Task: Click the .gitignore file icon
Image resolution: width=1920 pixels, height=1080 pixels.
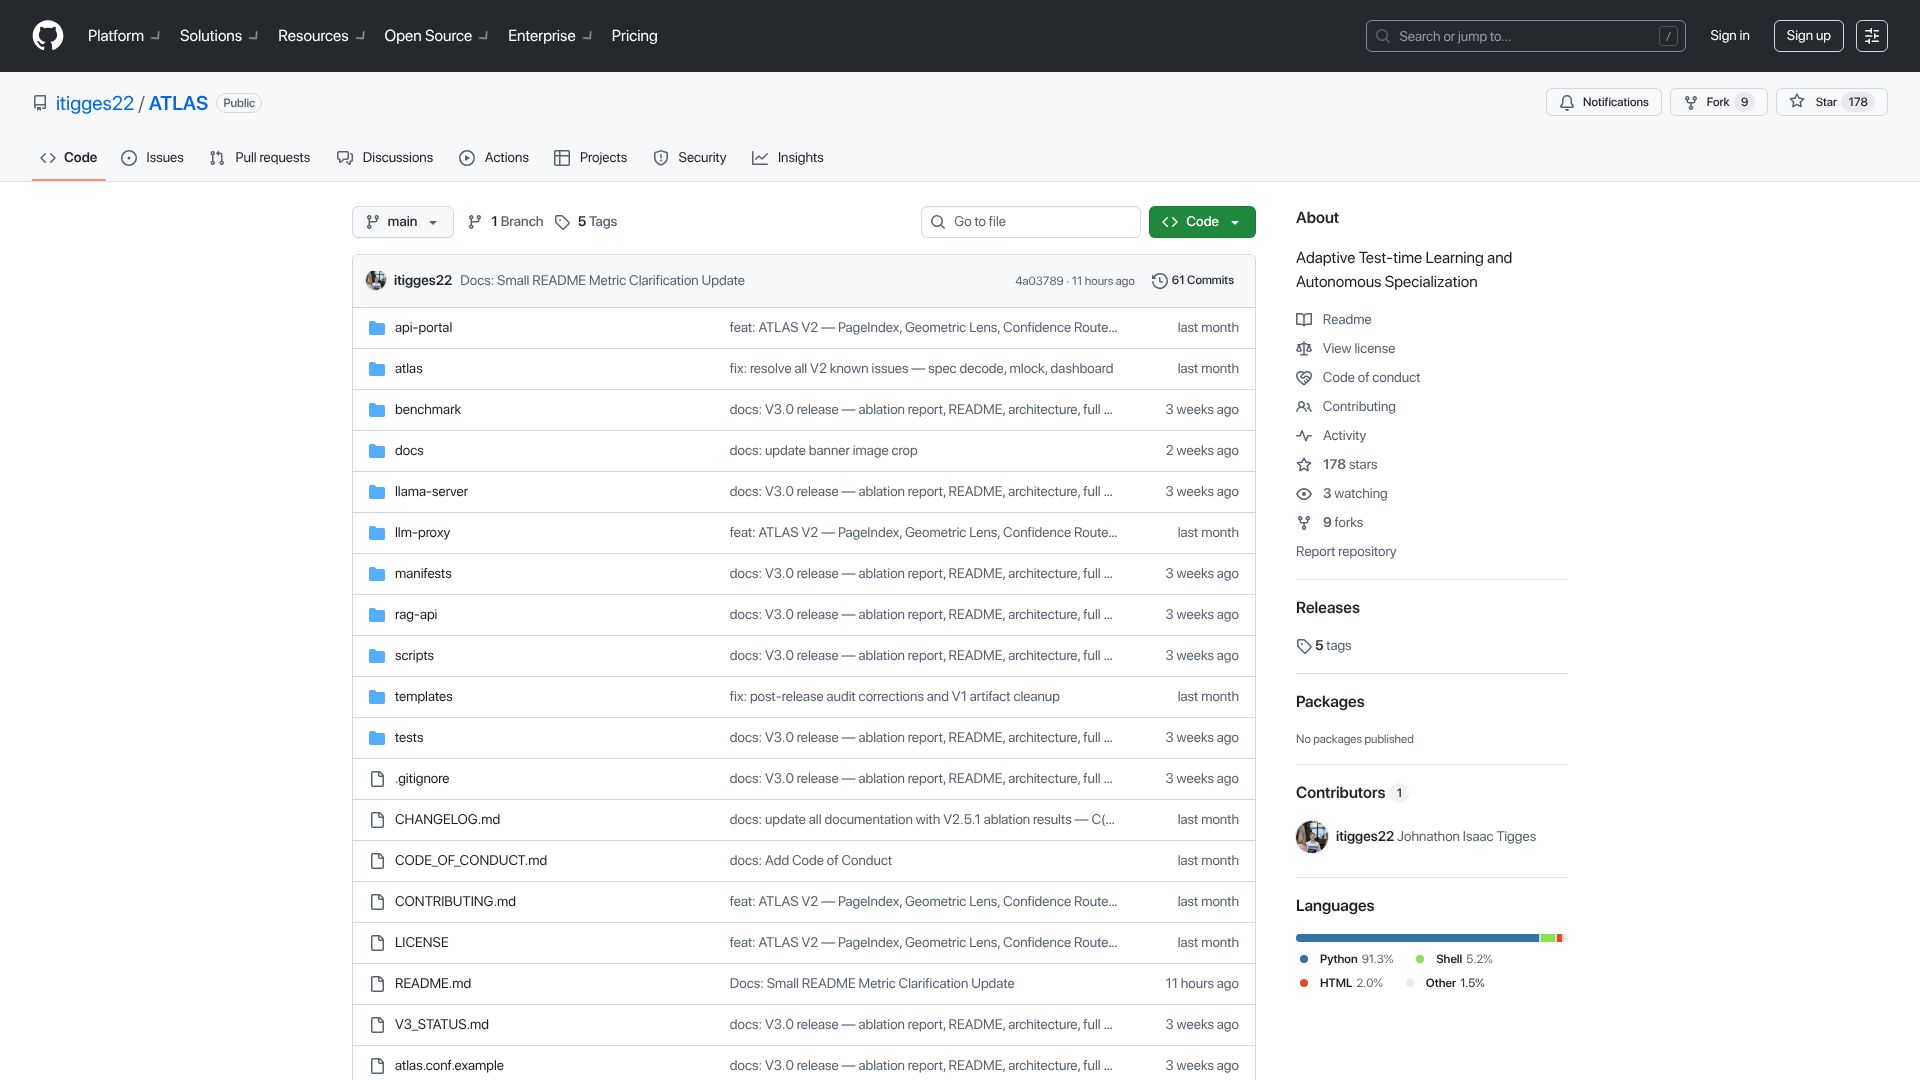Action: pos(377,779)
